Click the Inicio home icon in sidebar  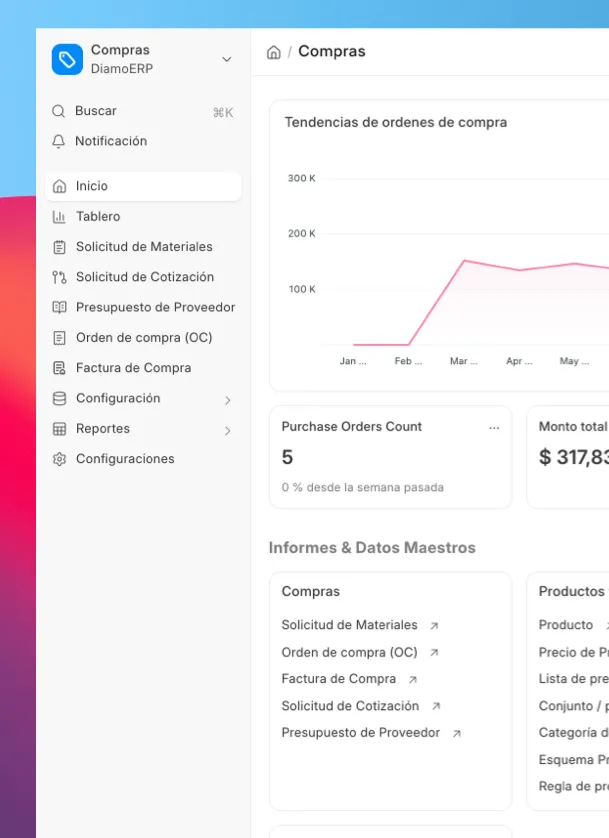(59, 186)
